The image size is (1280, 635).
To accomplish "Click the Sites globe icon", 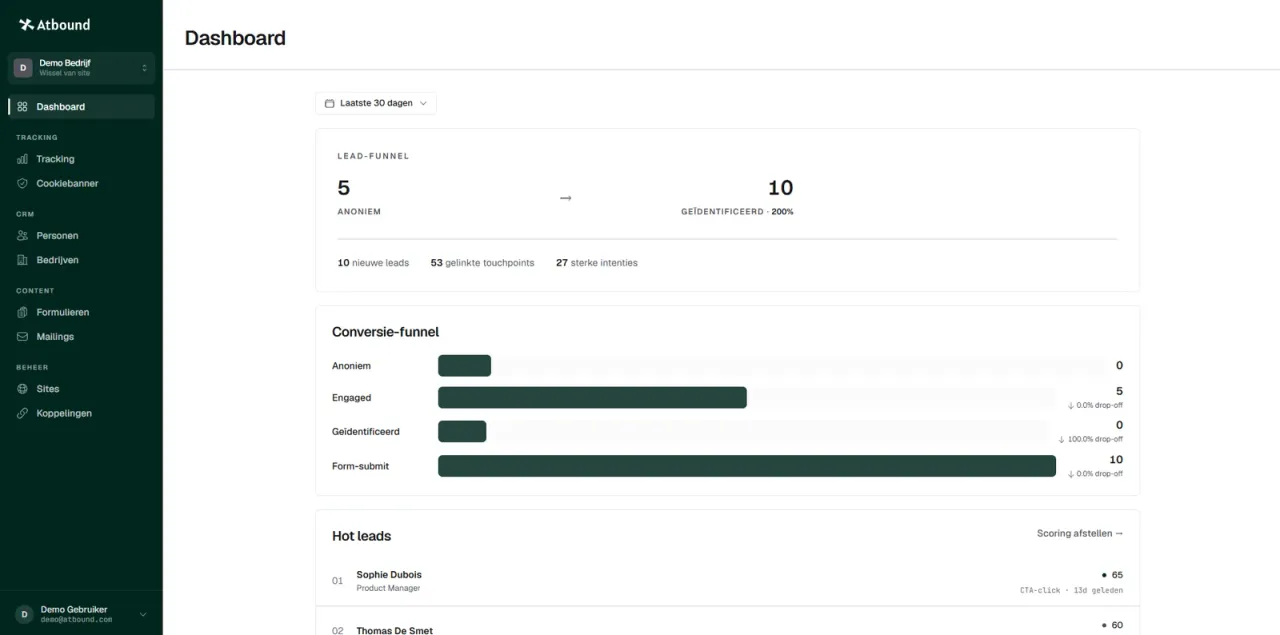I will point(22,389).
